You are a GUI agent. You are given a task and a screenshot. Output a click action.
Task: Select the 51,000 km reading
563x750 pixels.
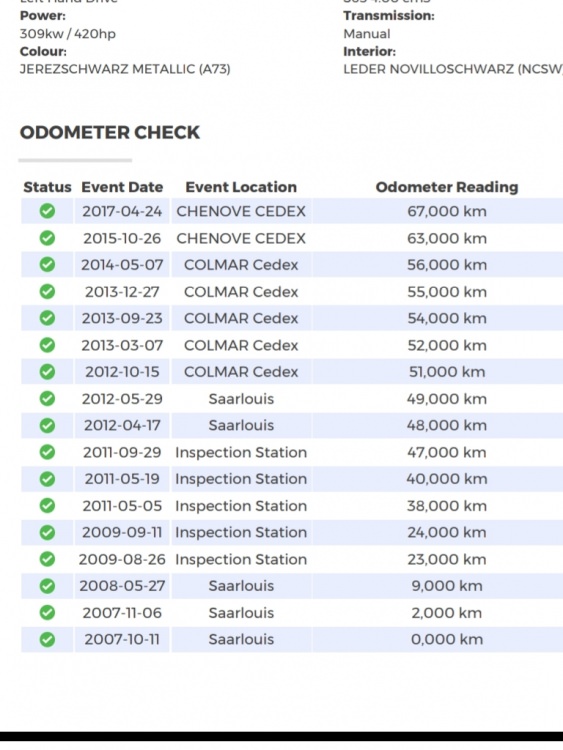pyautogui.click(x=447, y=372)
